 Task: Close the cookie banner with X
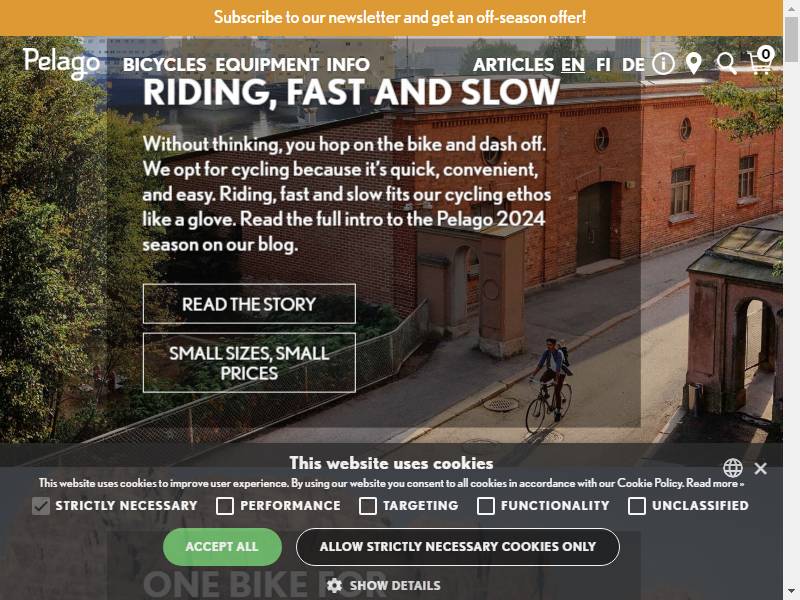[760, 468]
